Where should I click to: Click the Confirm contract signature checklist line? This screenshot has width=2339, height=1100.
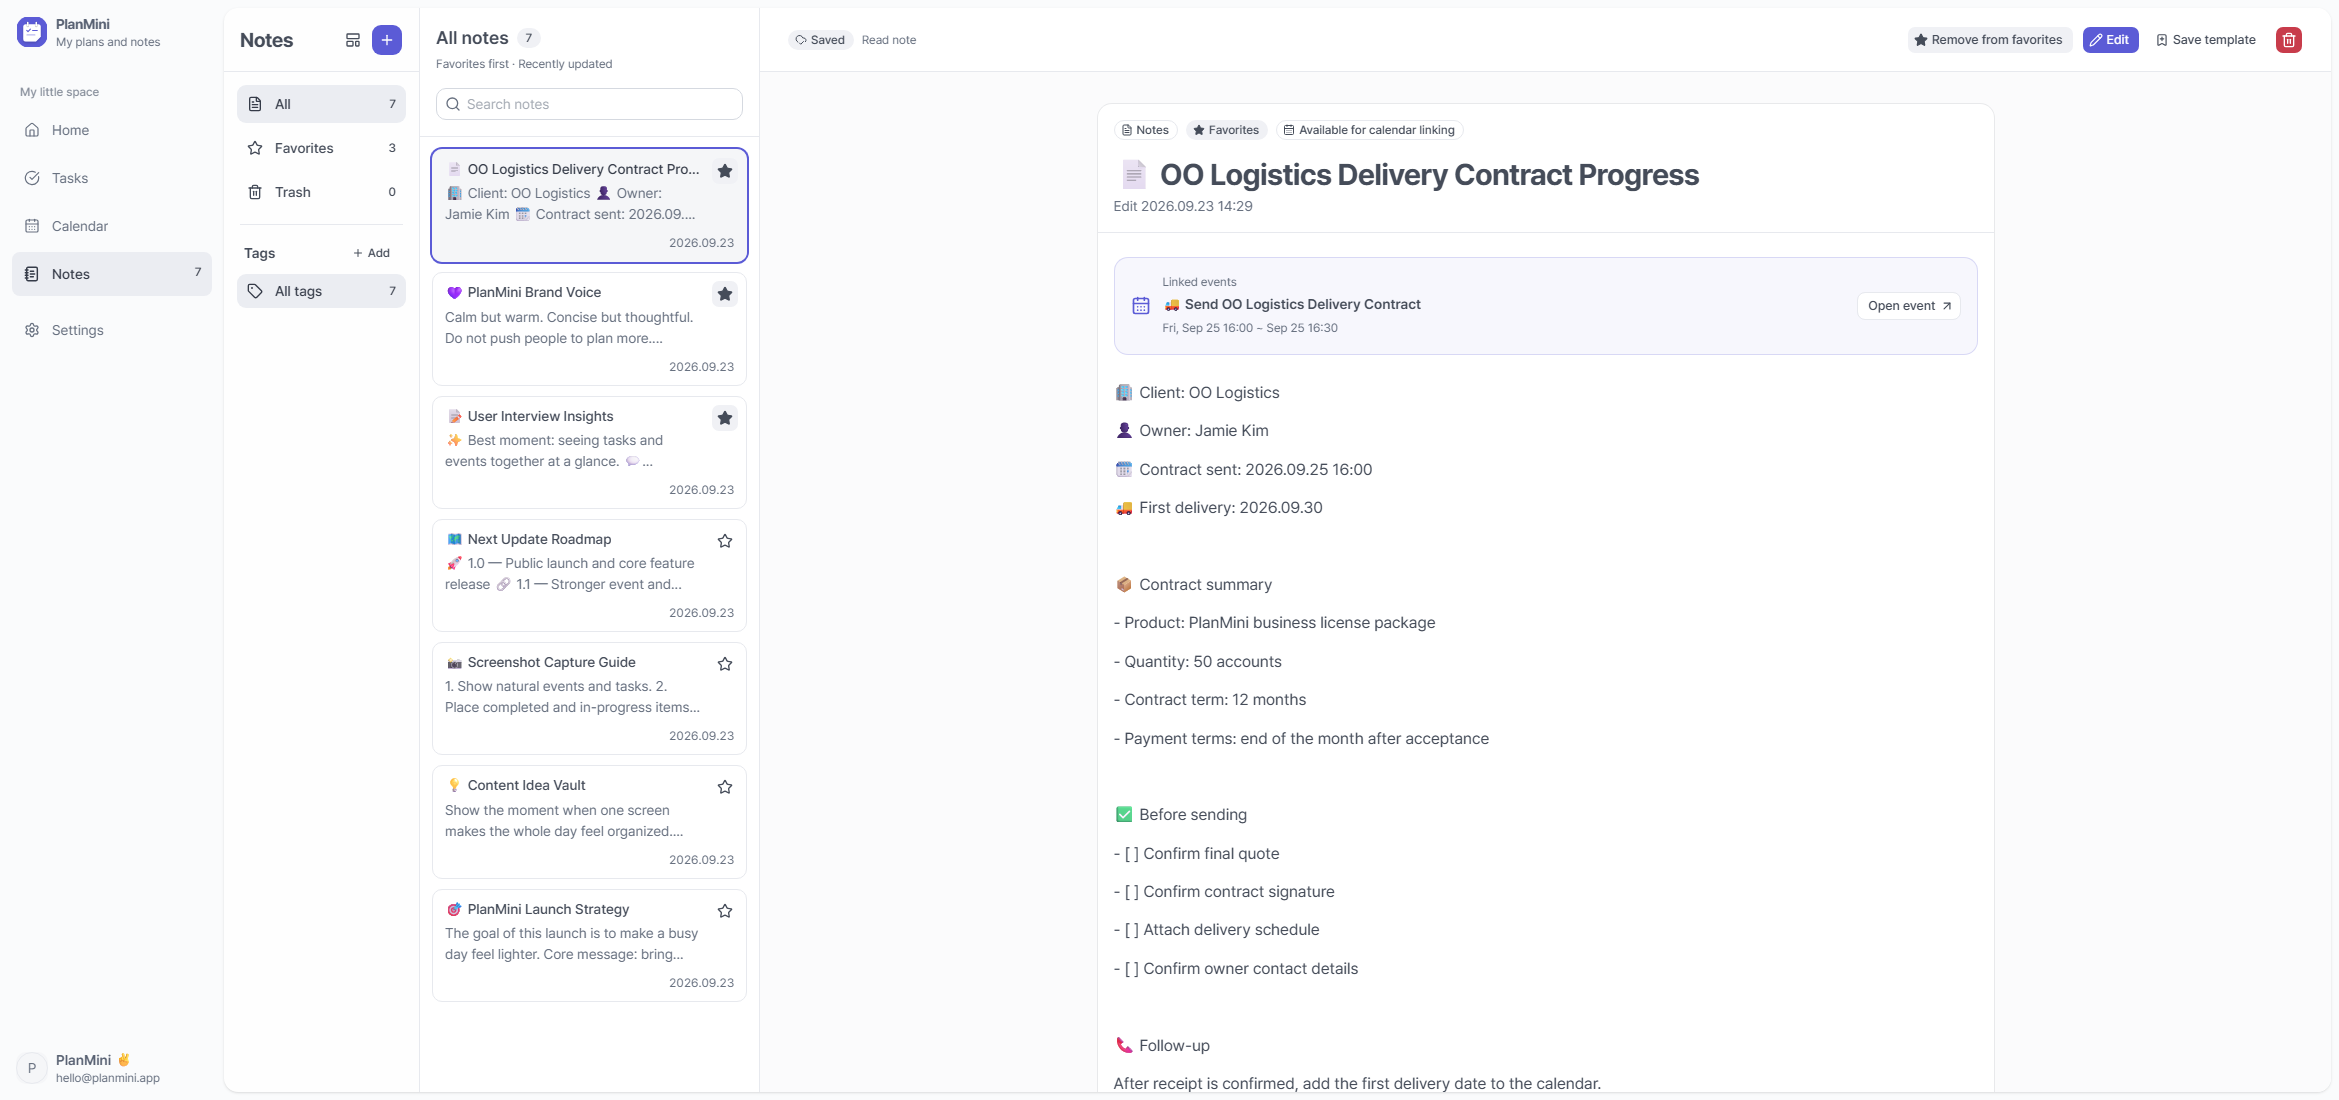pyautogui.click(x=1224, y=891)
